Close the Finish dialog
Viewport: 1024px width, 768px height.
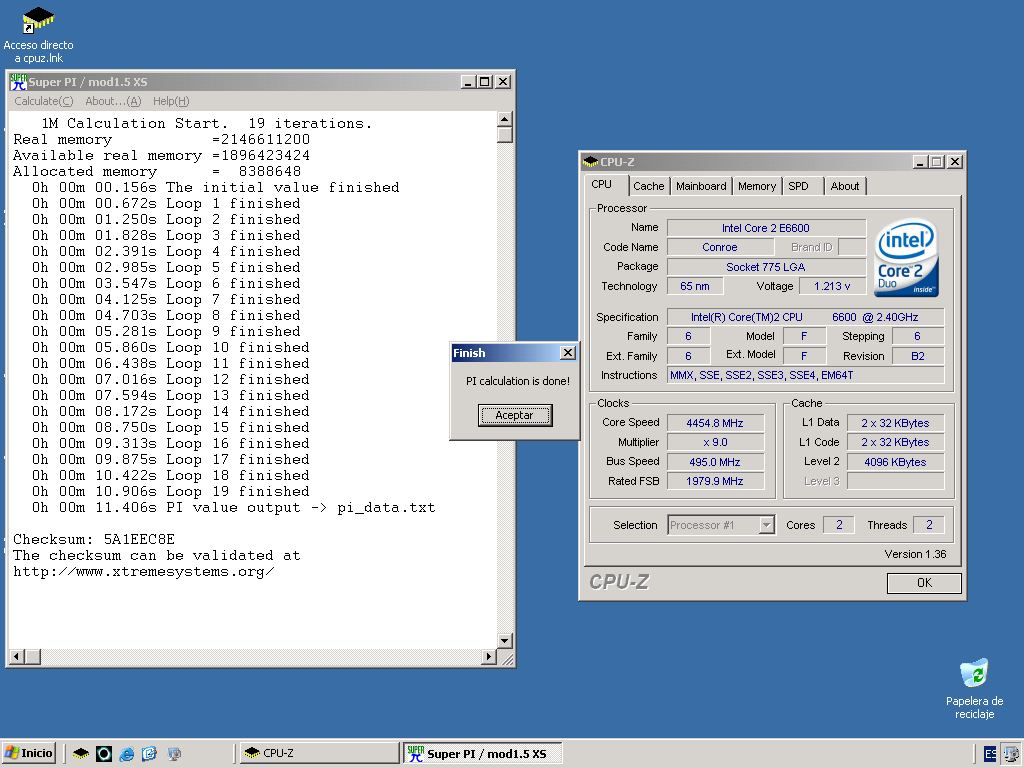point(568,353)
